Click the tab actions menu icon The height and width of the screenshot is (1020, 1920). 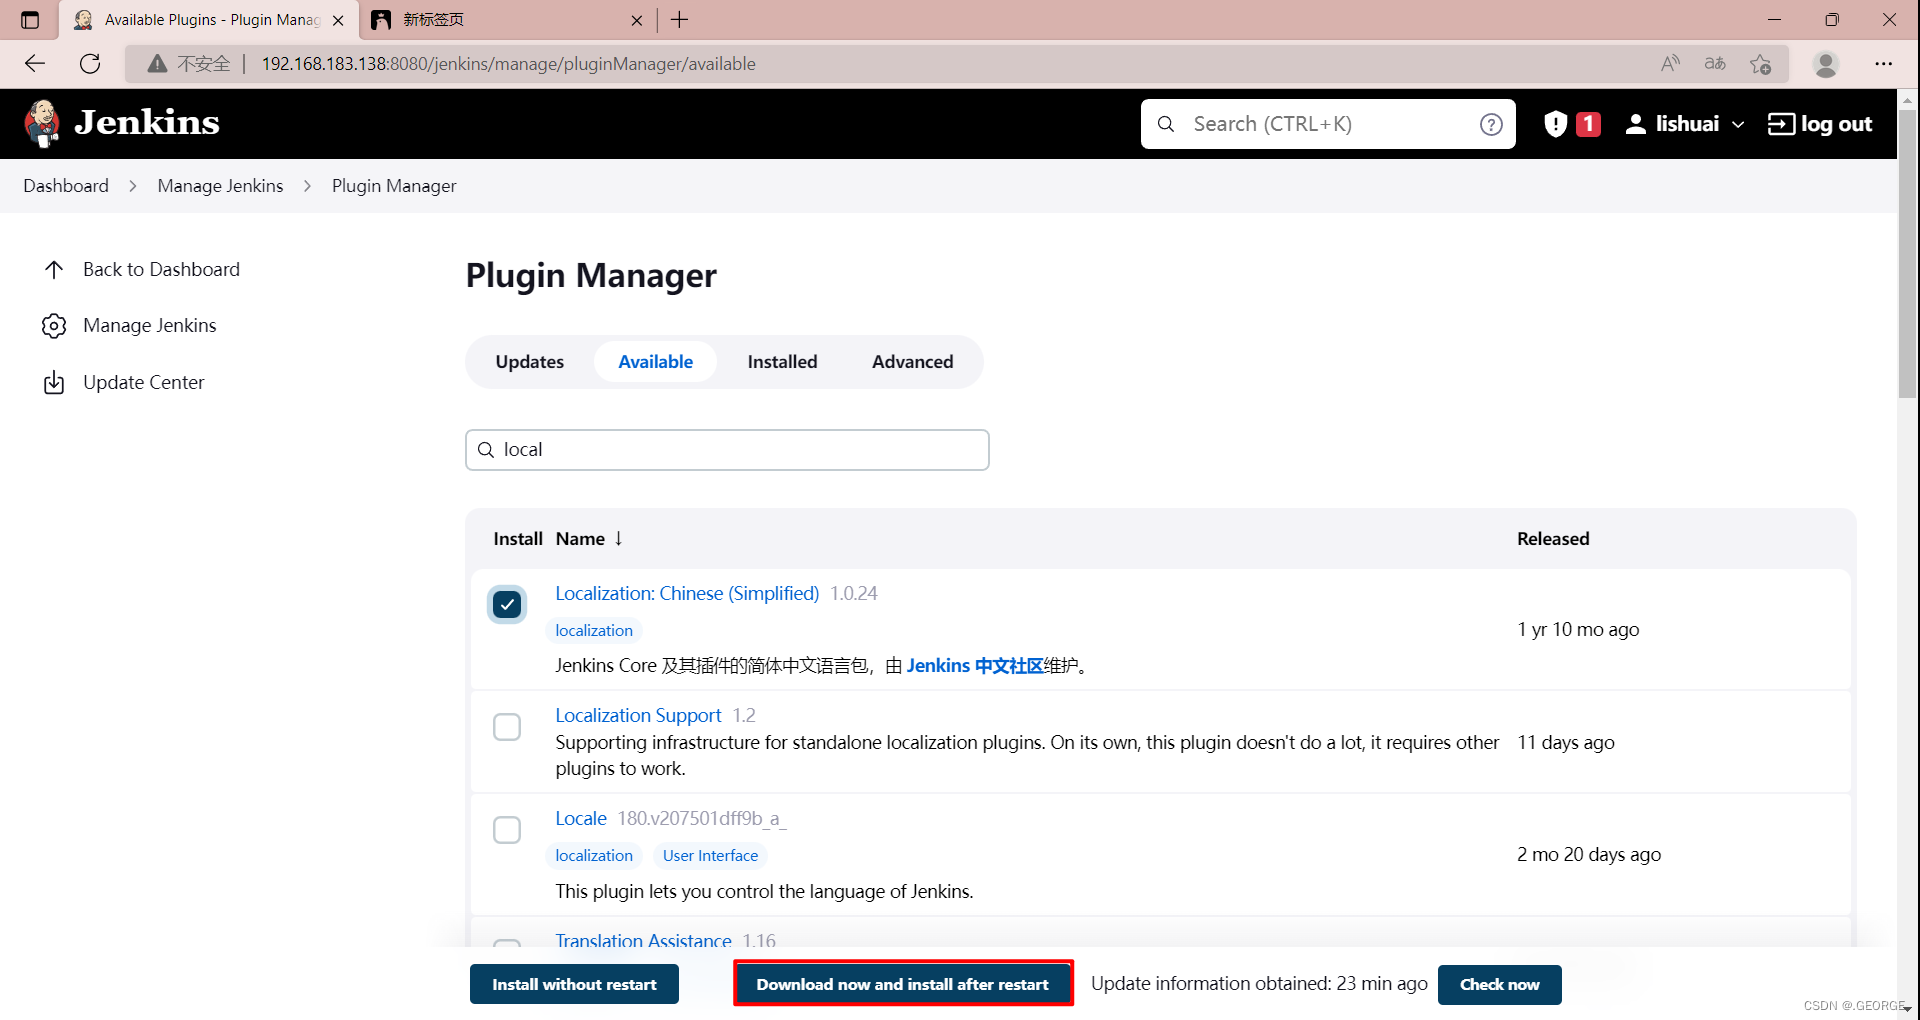coord(30,20)
